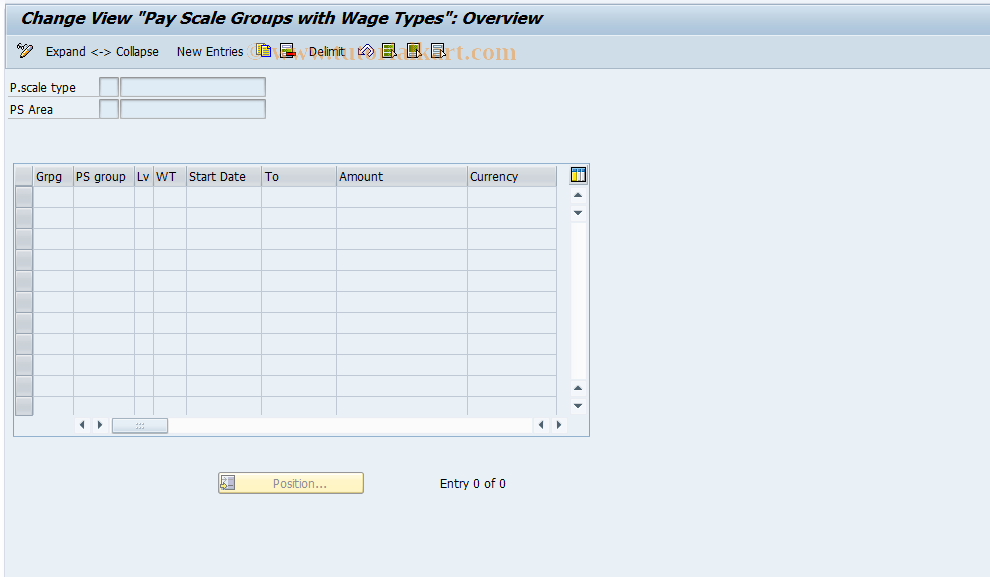Create New Entries
Screen dimensions: 990x577
tap(210, 52)
